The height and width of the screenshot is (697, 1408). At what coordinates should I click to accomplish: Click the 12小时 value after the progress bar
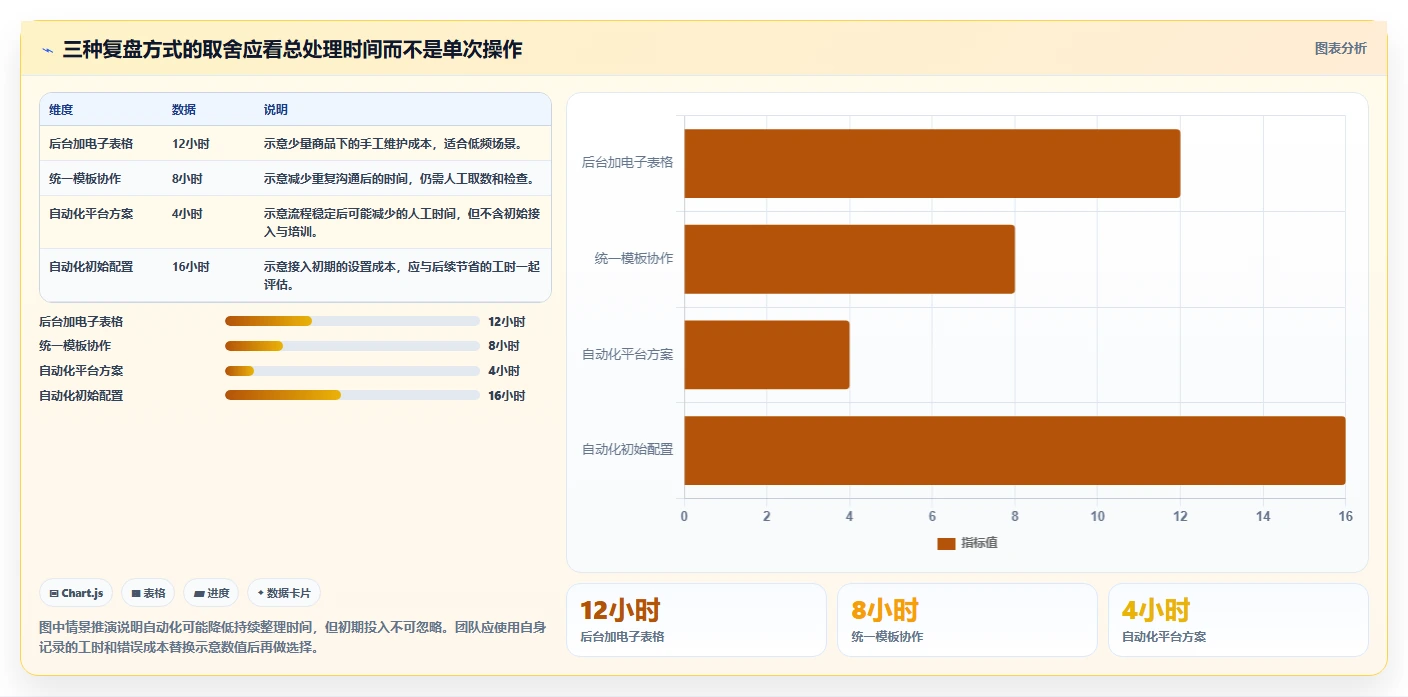[506, 322]
